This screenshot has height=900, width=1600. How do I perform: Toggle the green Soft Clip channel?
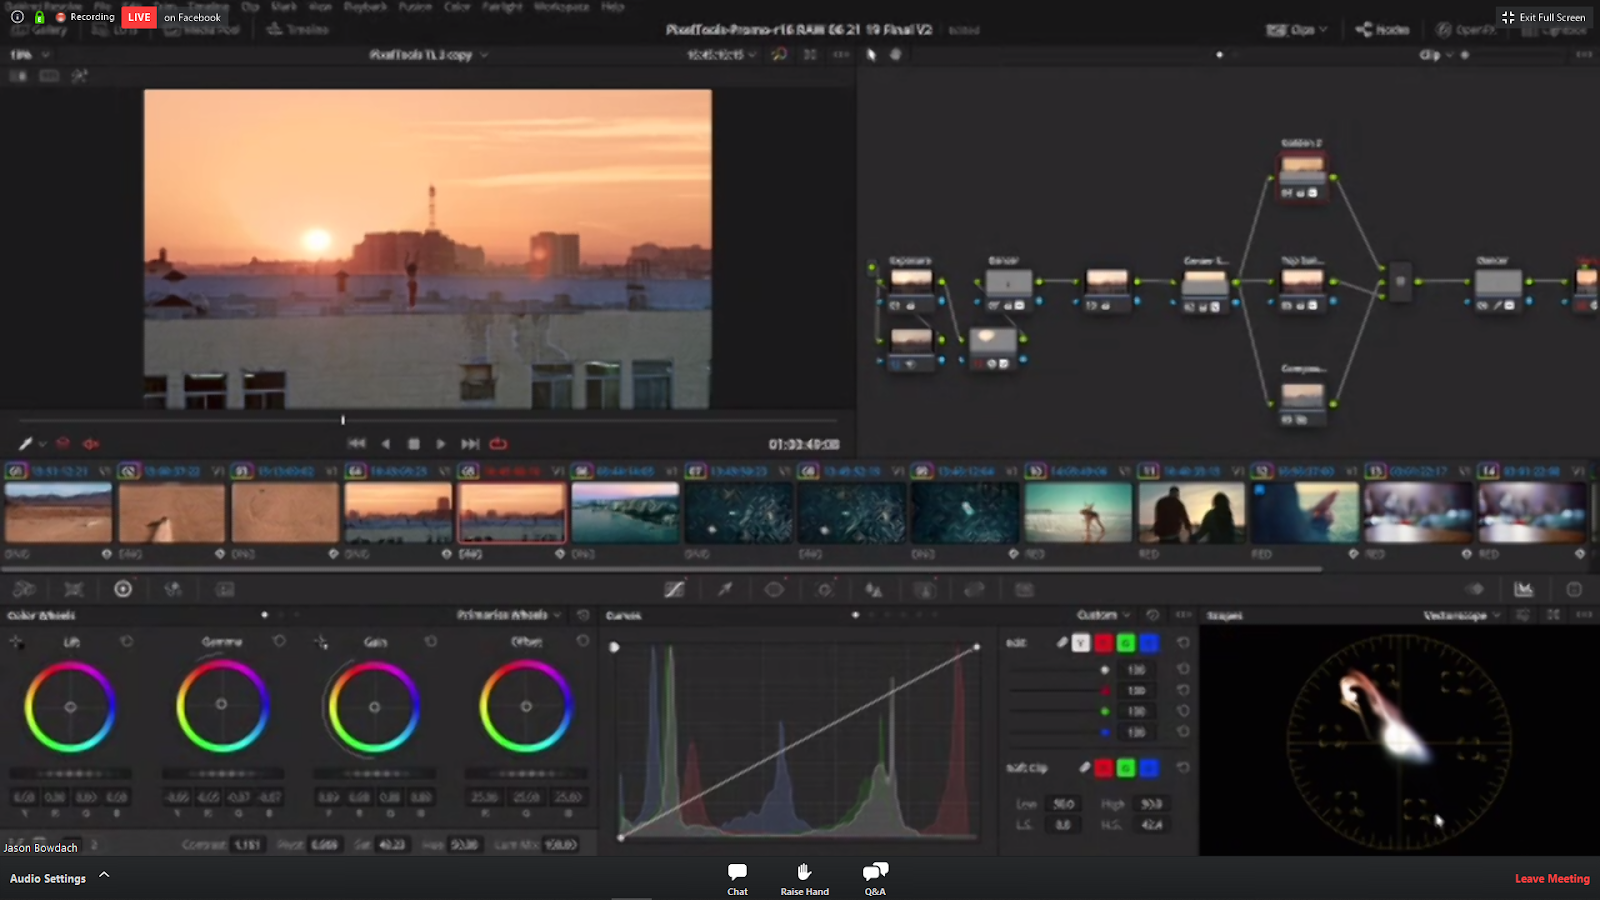pyautogui.click(x=1126, y=768)
